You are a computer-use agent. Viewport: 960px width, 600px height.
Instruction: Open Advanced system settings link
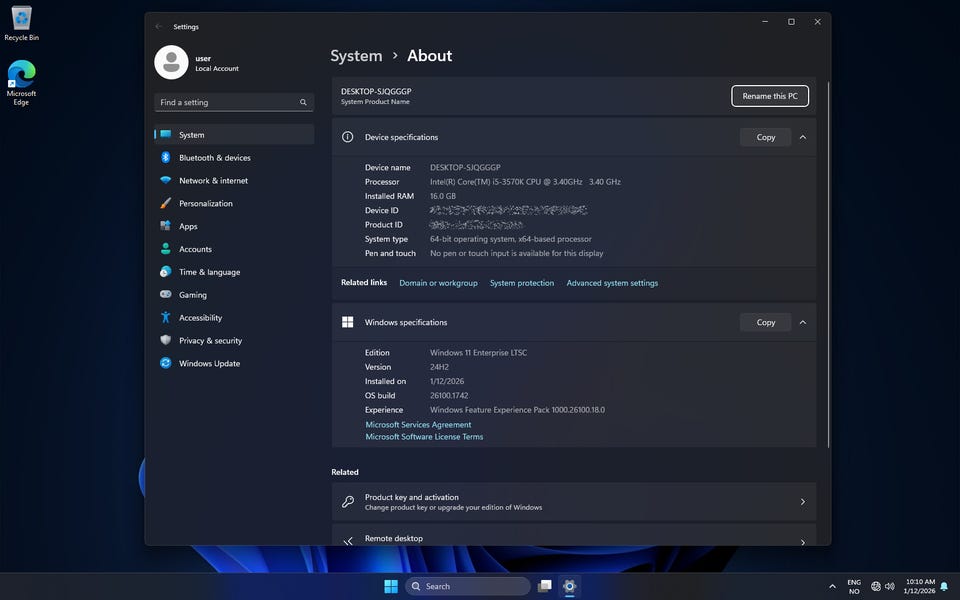[x=612, y=283]
